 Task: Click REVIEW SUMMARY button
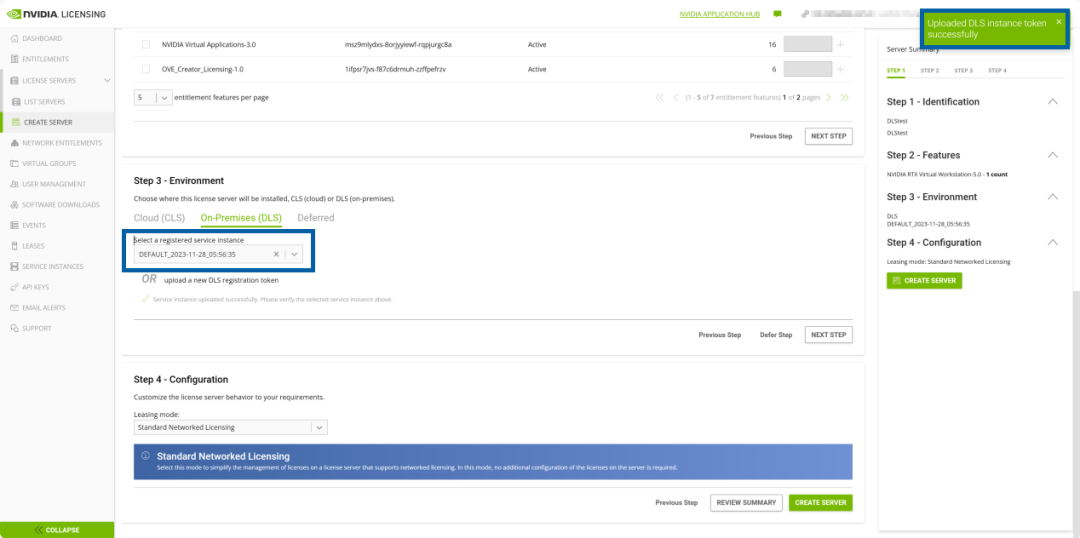[747, 503]
